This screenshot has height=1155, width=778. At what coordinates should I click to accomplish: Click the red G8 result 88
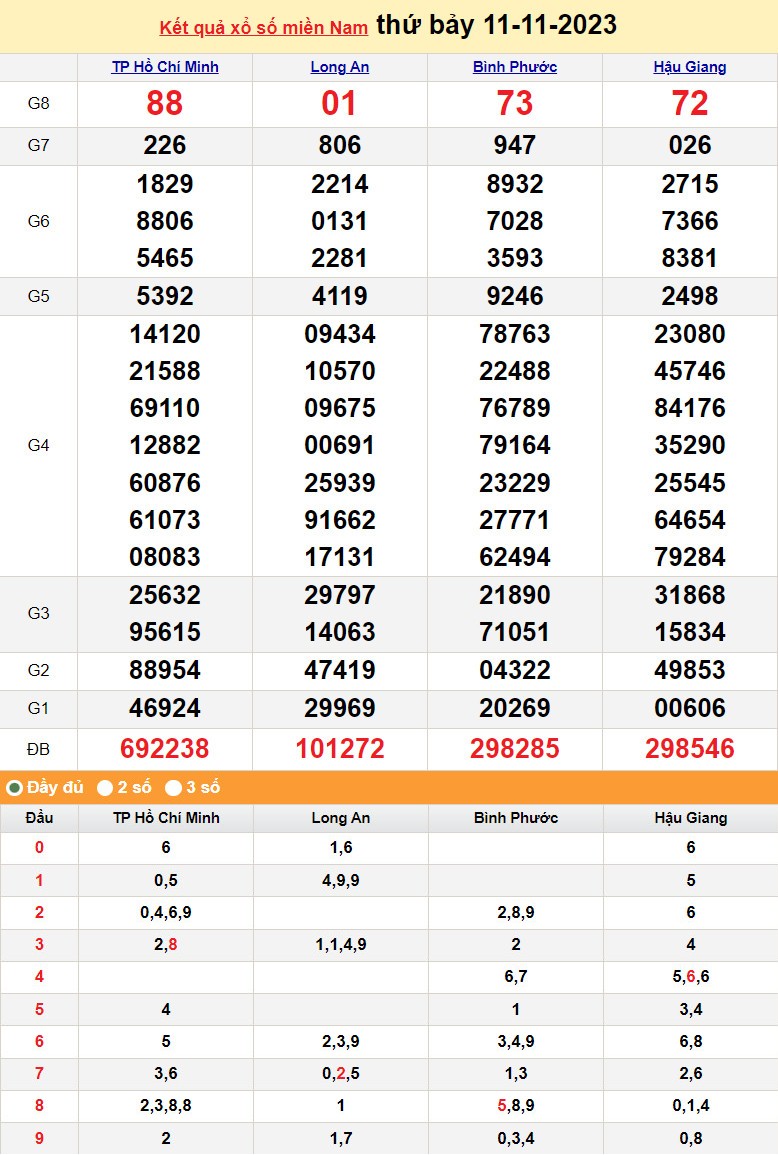tap(165, 104)
